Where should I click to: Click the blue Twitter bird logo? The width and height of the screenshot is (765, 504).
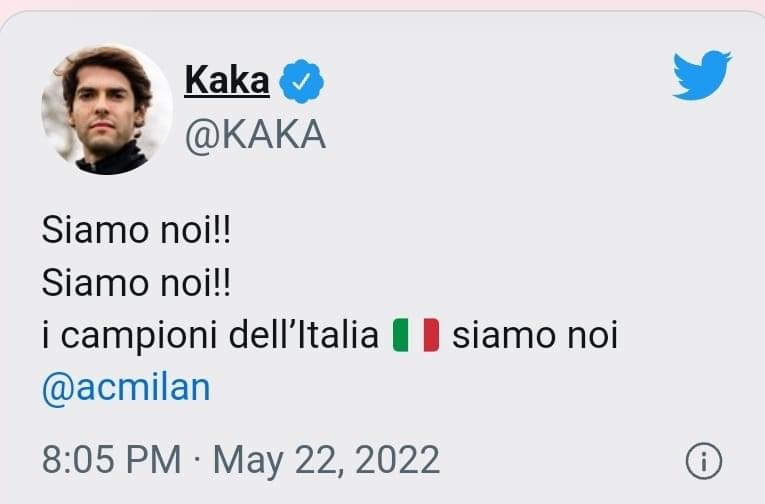pos(702,75)
